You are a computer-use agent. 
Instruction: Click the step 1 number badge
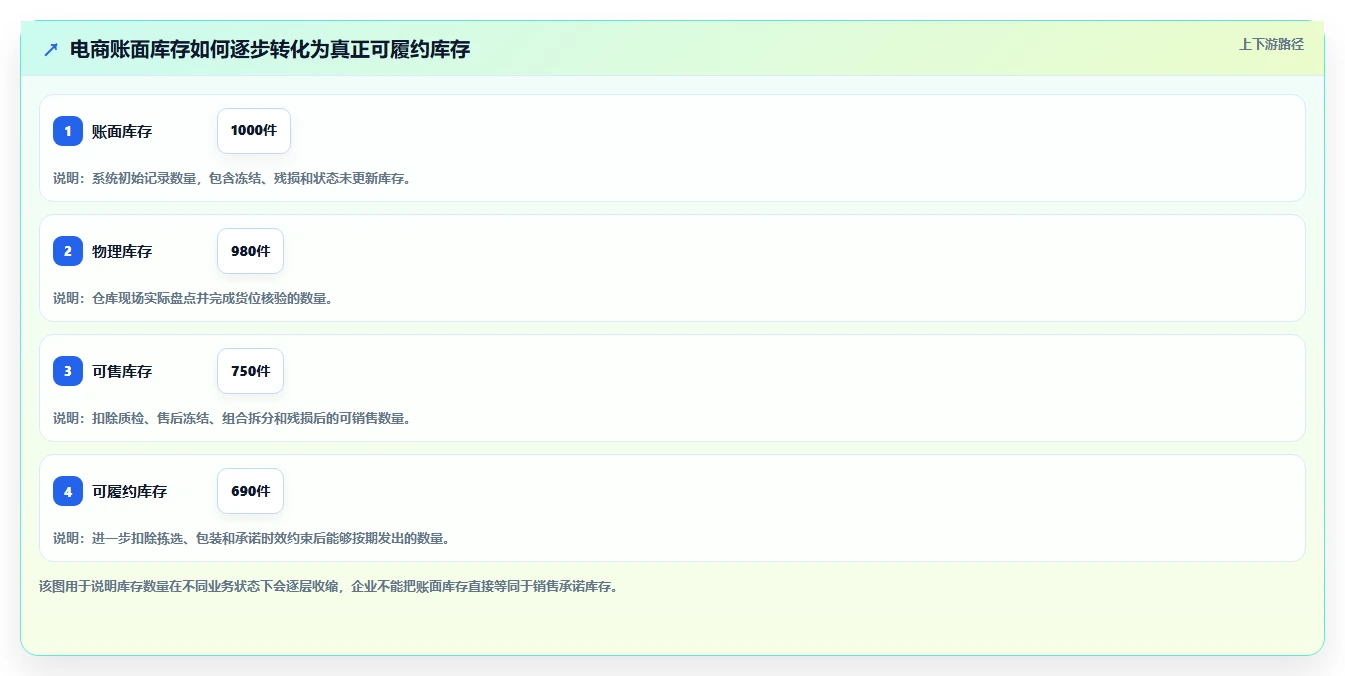point(68,131)
